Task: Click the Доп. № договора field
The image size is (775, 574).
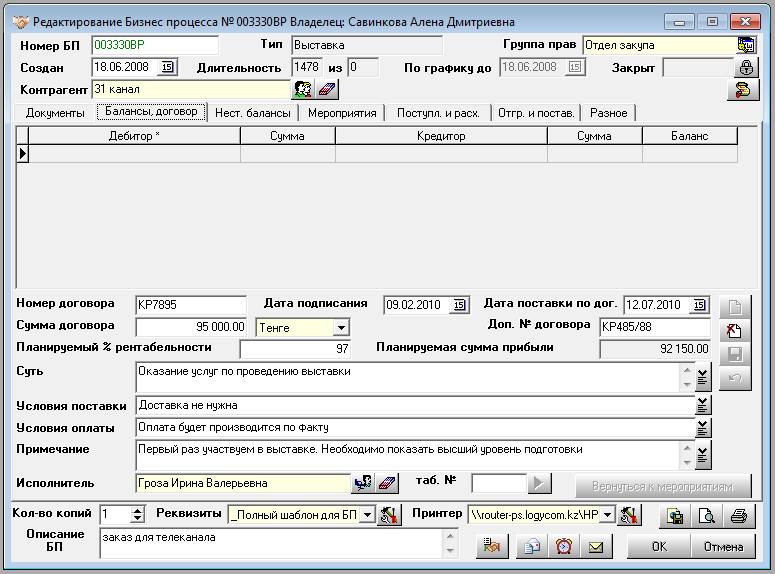Action: pos(655,327)
